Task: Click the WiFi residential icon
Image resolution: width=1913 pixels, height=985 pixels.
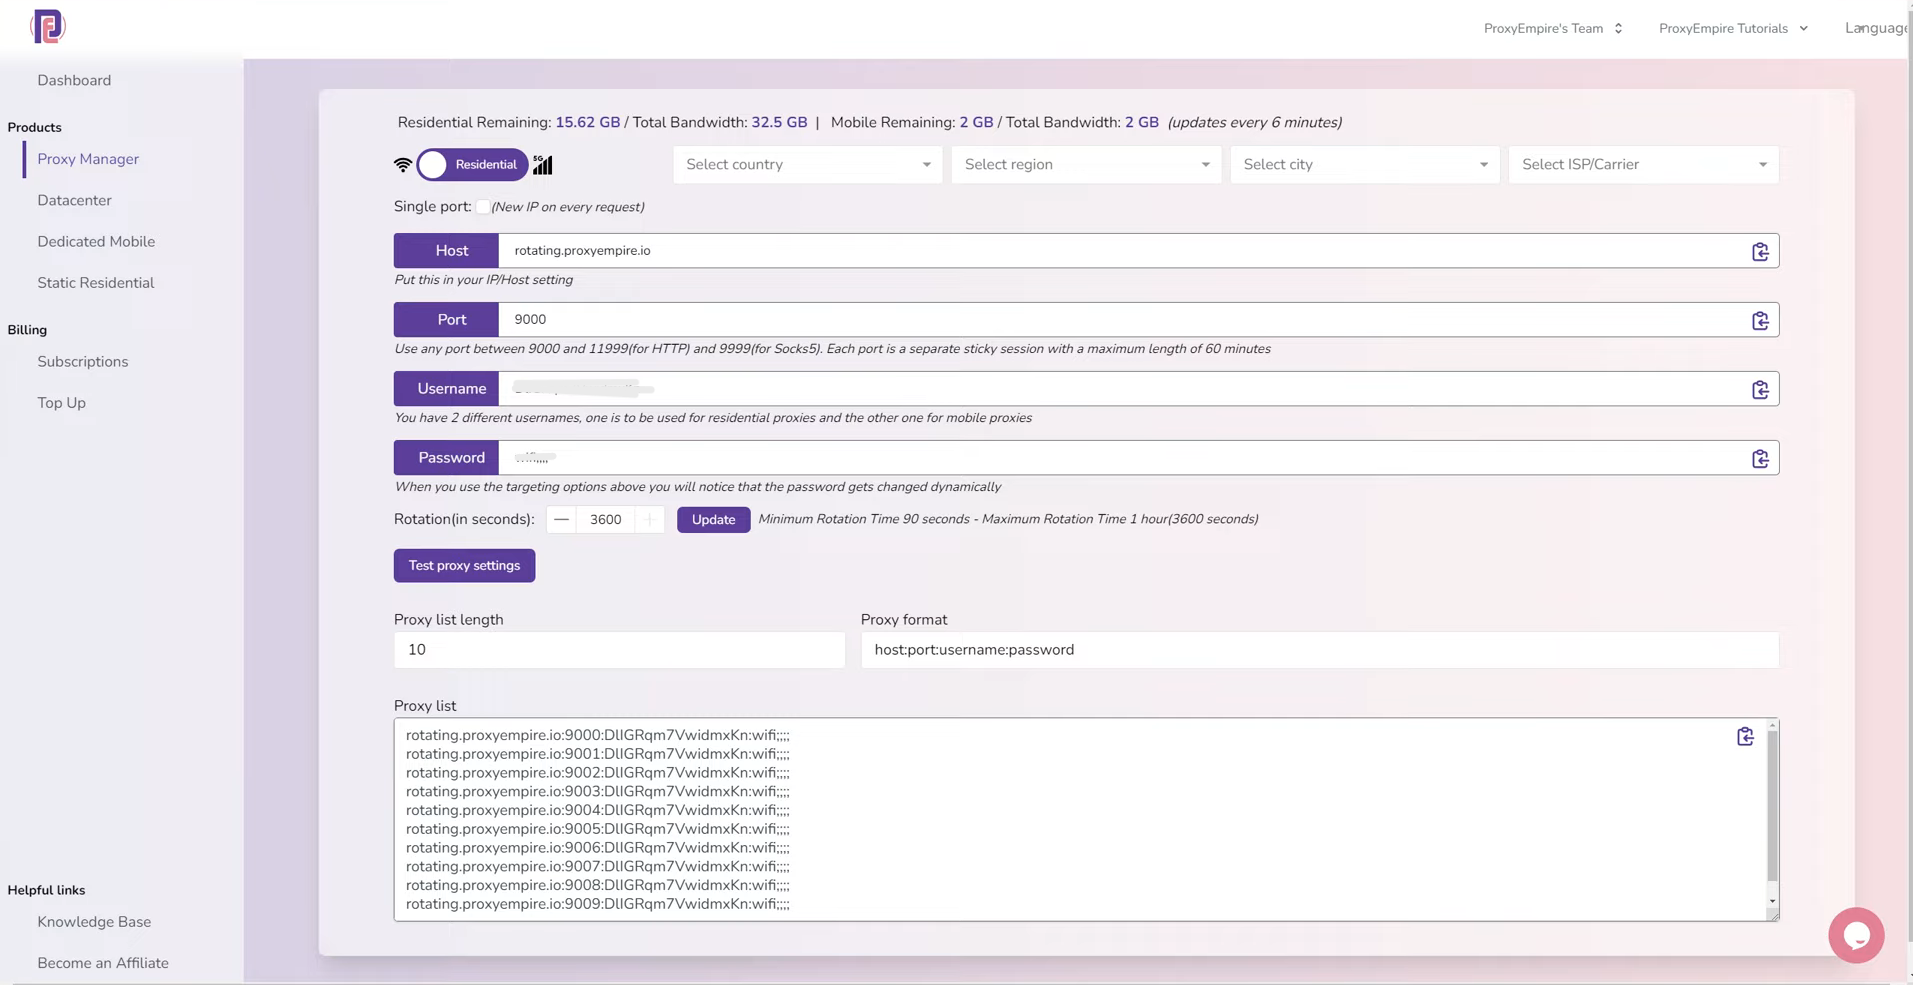Action: coord(403,165)
